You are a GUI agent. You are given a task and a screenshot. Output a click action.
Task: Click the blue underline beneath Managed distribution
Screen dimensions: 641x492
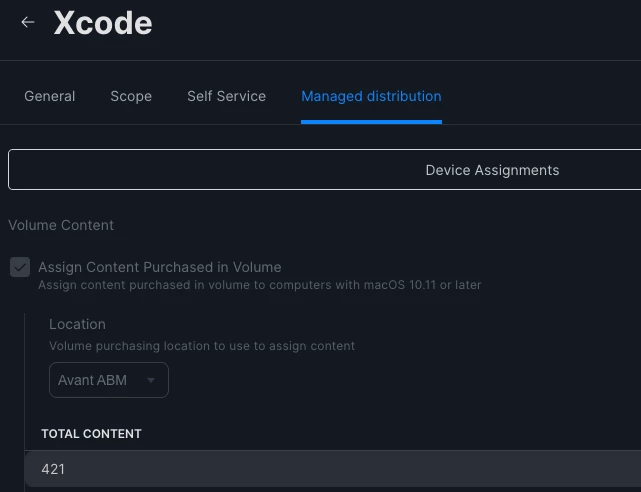click(371, 122)
